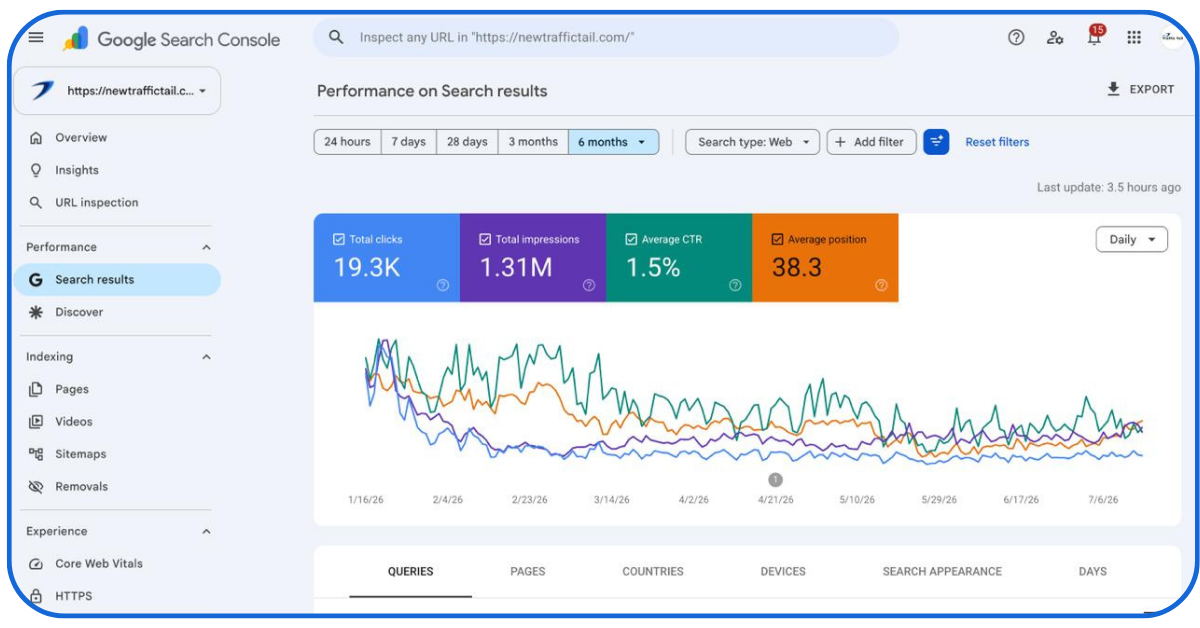The width and height of the screenshot is (1200, 628).
Task: Open the 6 months date range dropdown
Action: pyautogui.click(x=614, y=142)
